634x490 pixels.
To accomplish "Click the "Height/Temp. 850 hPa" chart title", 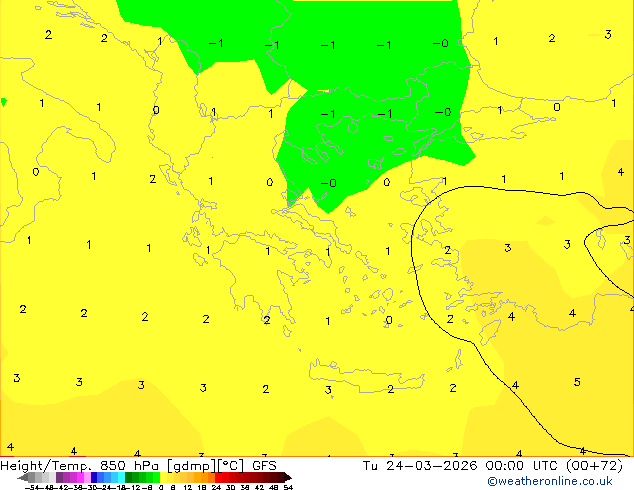I will click(x=79, y=466).
